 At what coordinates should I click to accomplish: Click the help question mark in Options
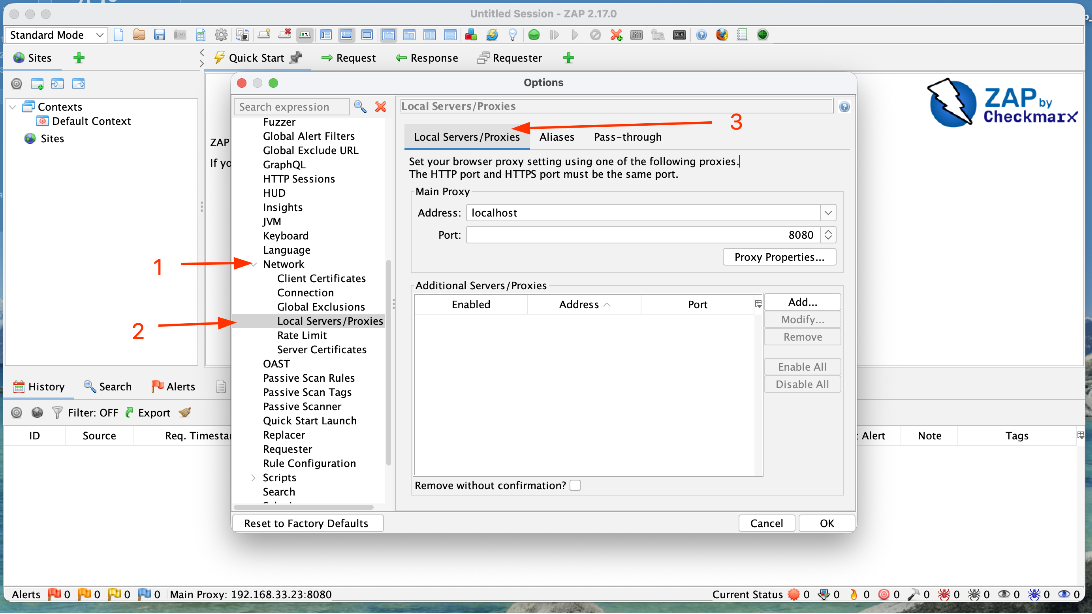(x=844, y=107)
